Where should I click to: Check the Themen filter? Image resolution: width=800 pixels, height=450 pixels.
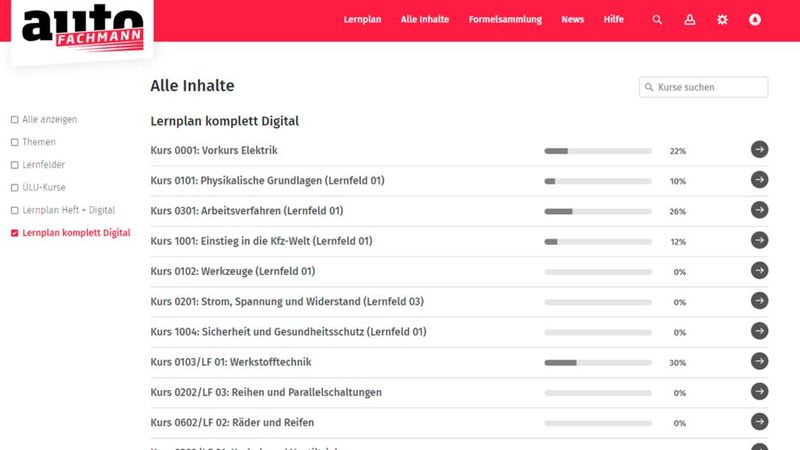click(14, 142)
